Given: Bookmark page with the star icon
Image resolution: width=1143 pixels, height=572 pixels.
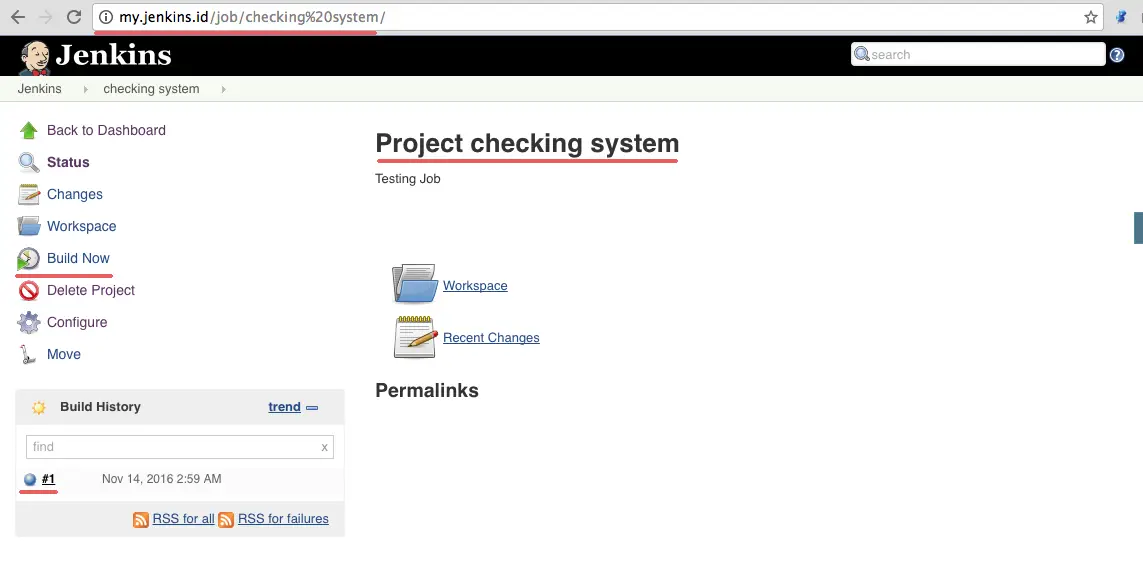Looking at the screenshot, I should tap(1091, 17).
